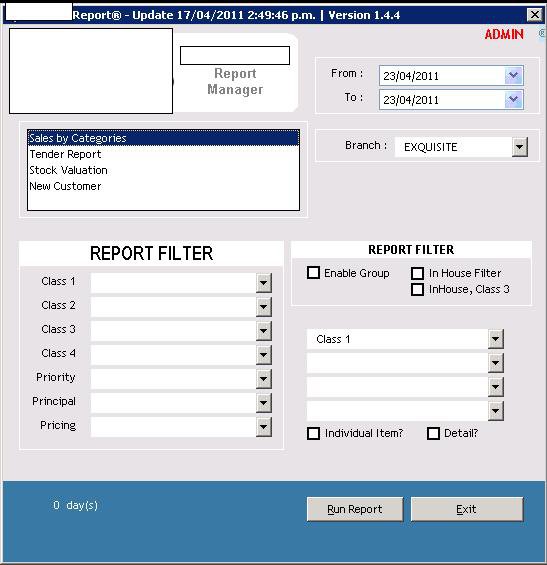Expand the Class 1 filter dropdown arrow

pyautogui.click(x=264, y=282)
